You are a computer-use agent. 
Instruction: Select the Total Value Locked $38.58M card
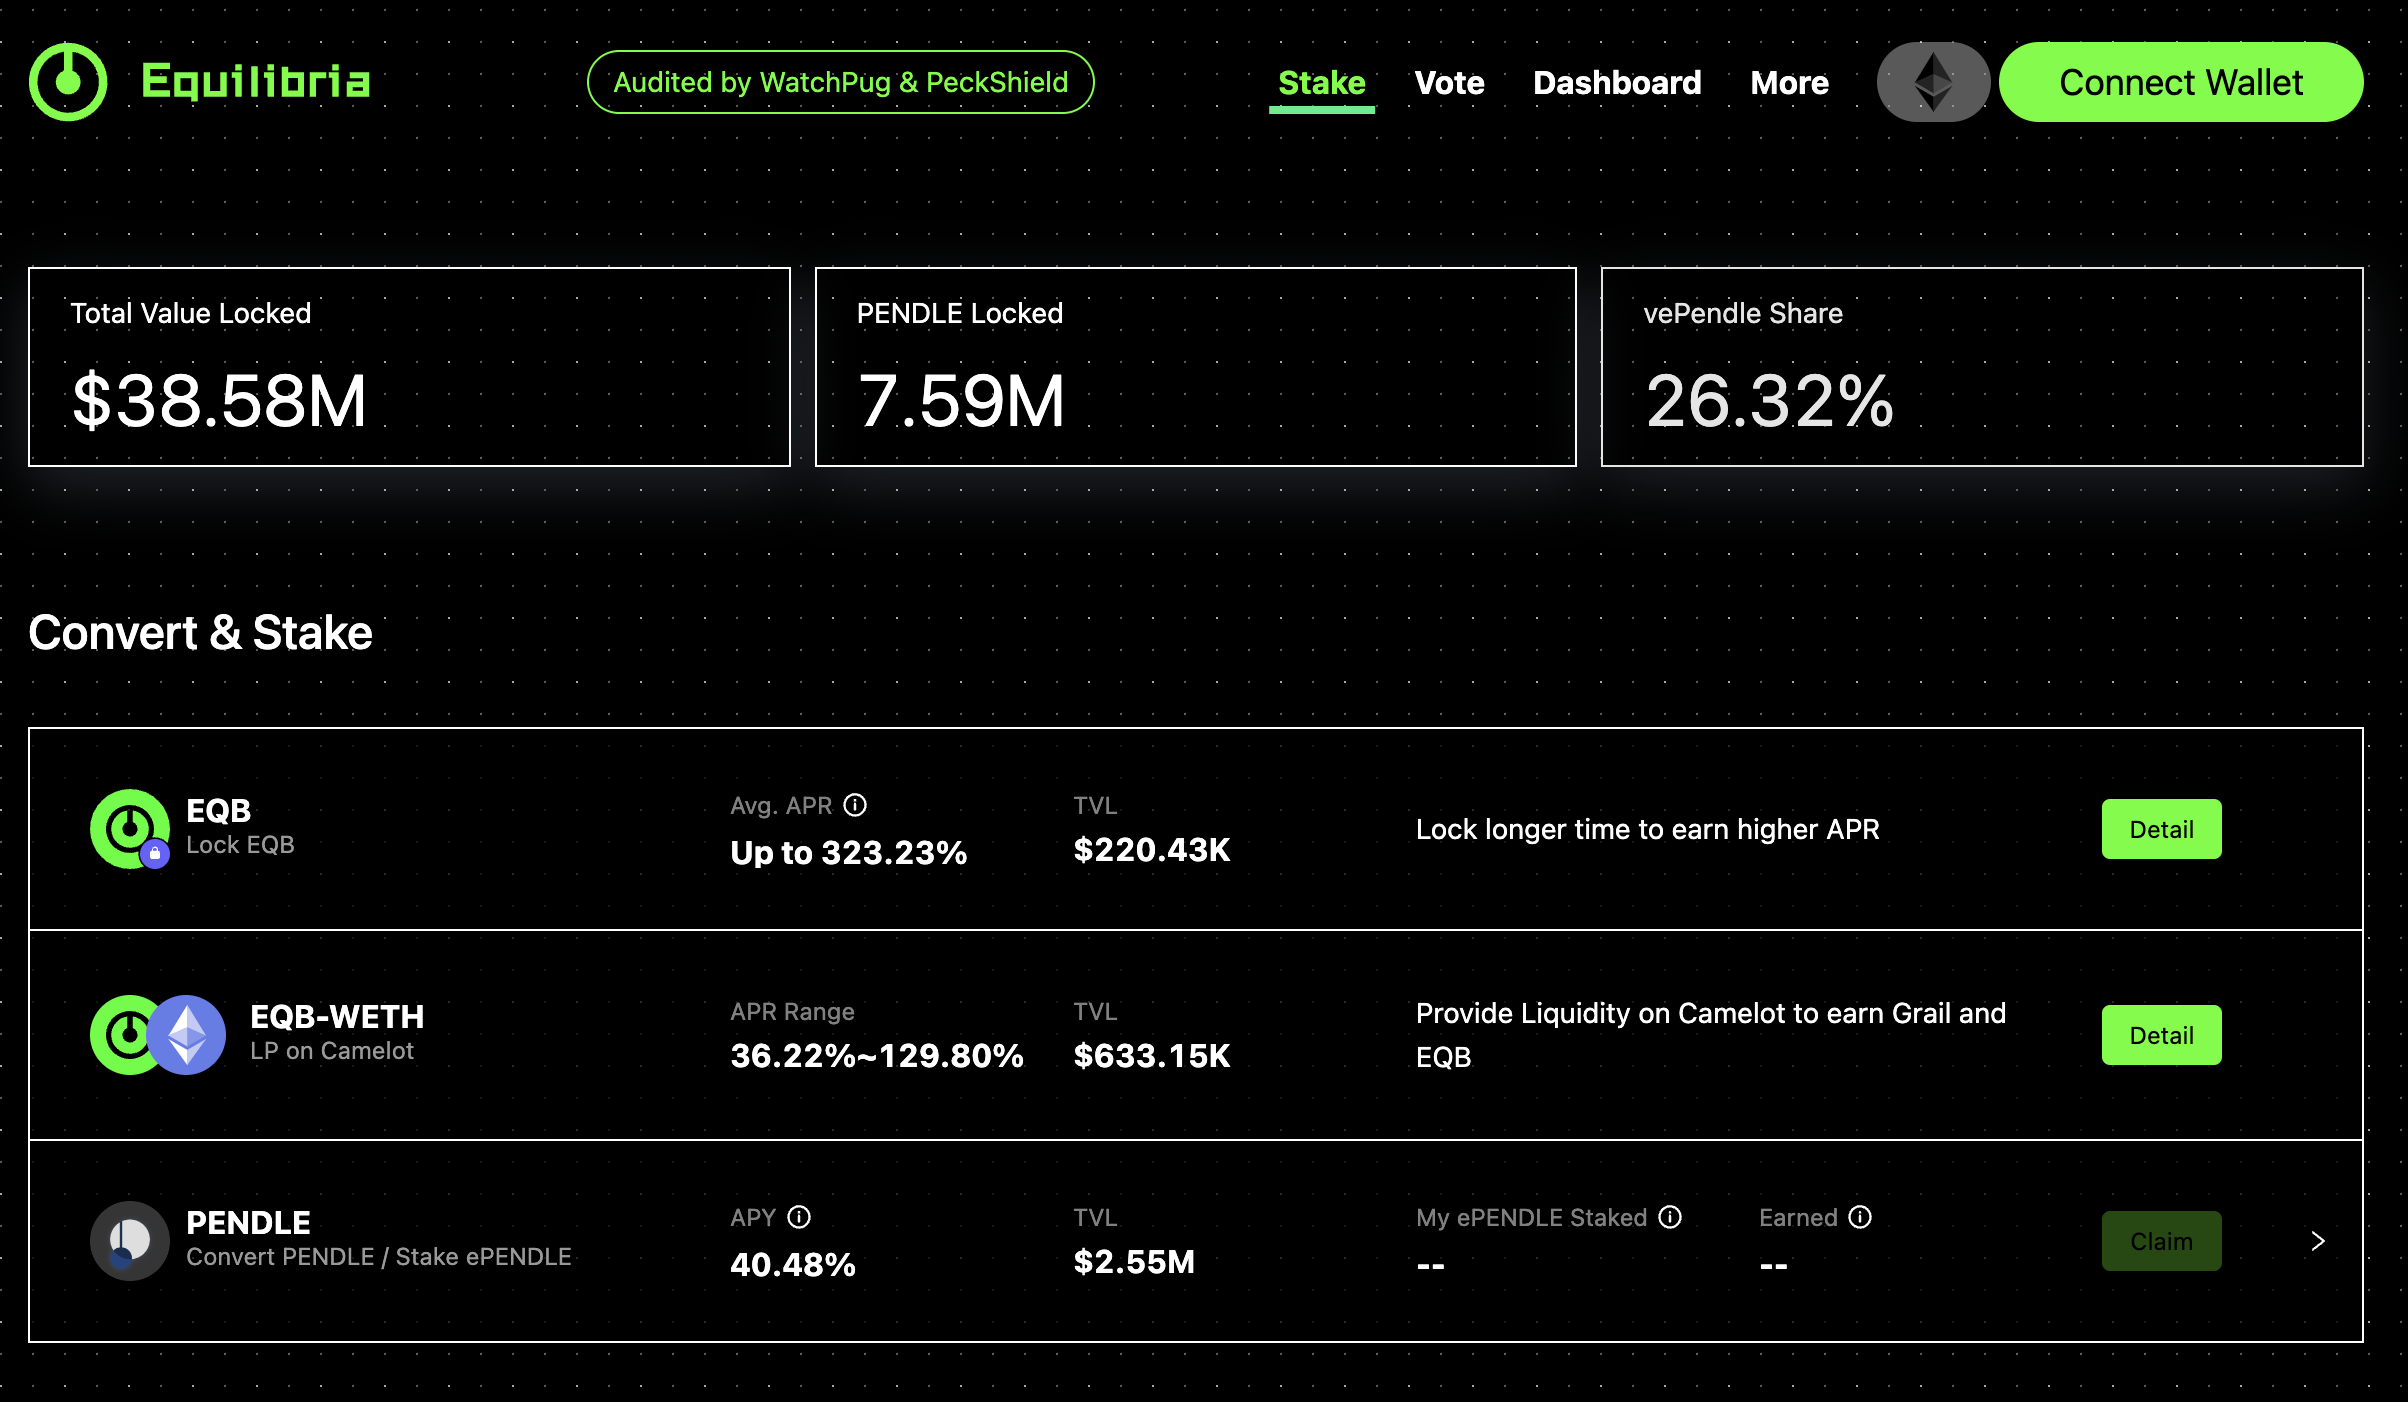pos(409,367)
